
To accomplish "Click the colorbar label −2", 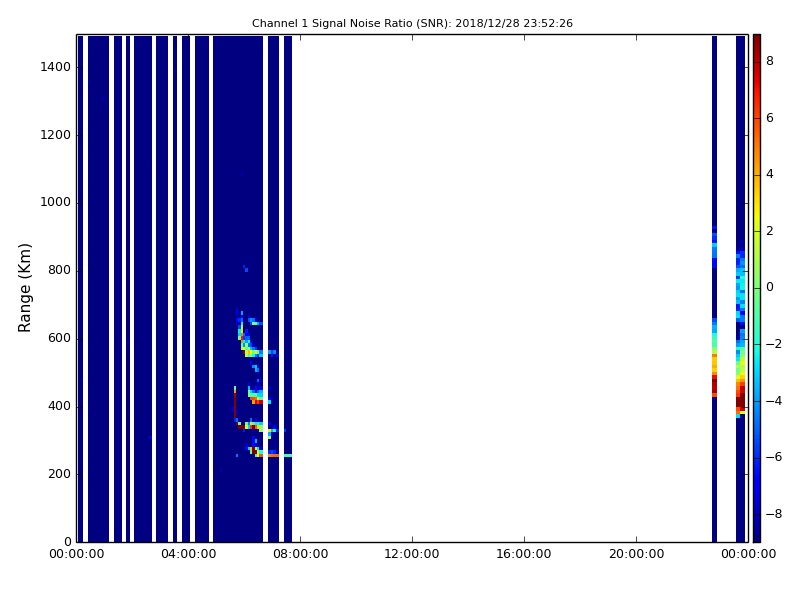I will pos(774,344).
